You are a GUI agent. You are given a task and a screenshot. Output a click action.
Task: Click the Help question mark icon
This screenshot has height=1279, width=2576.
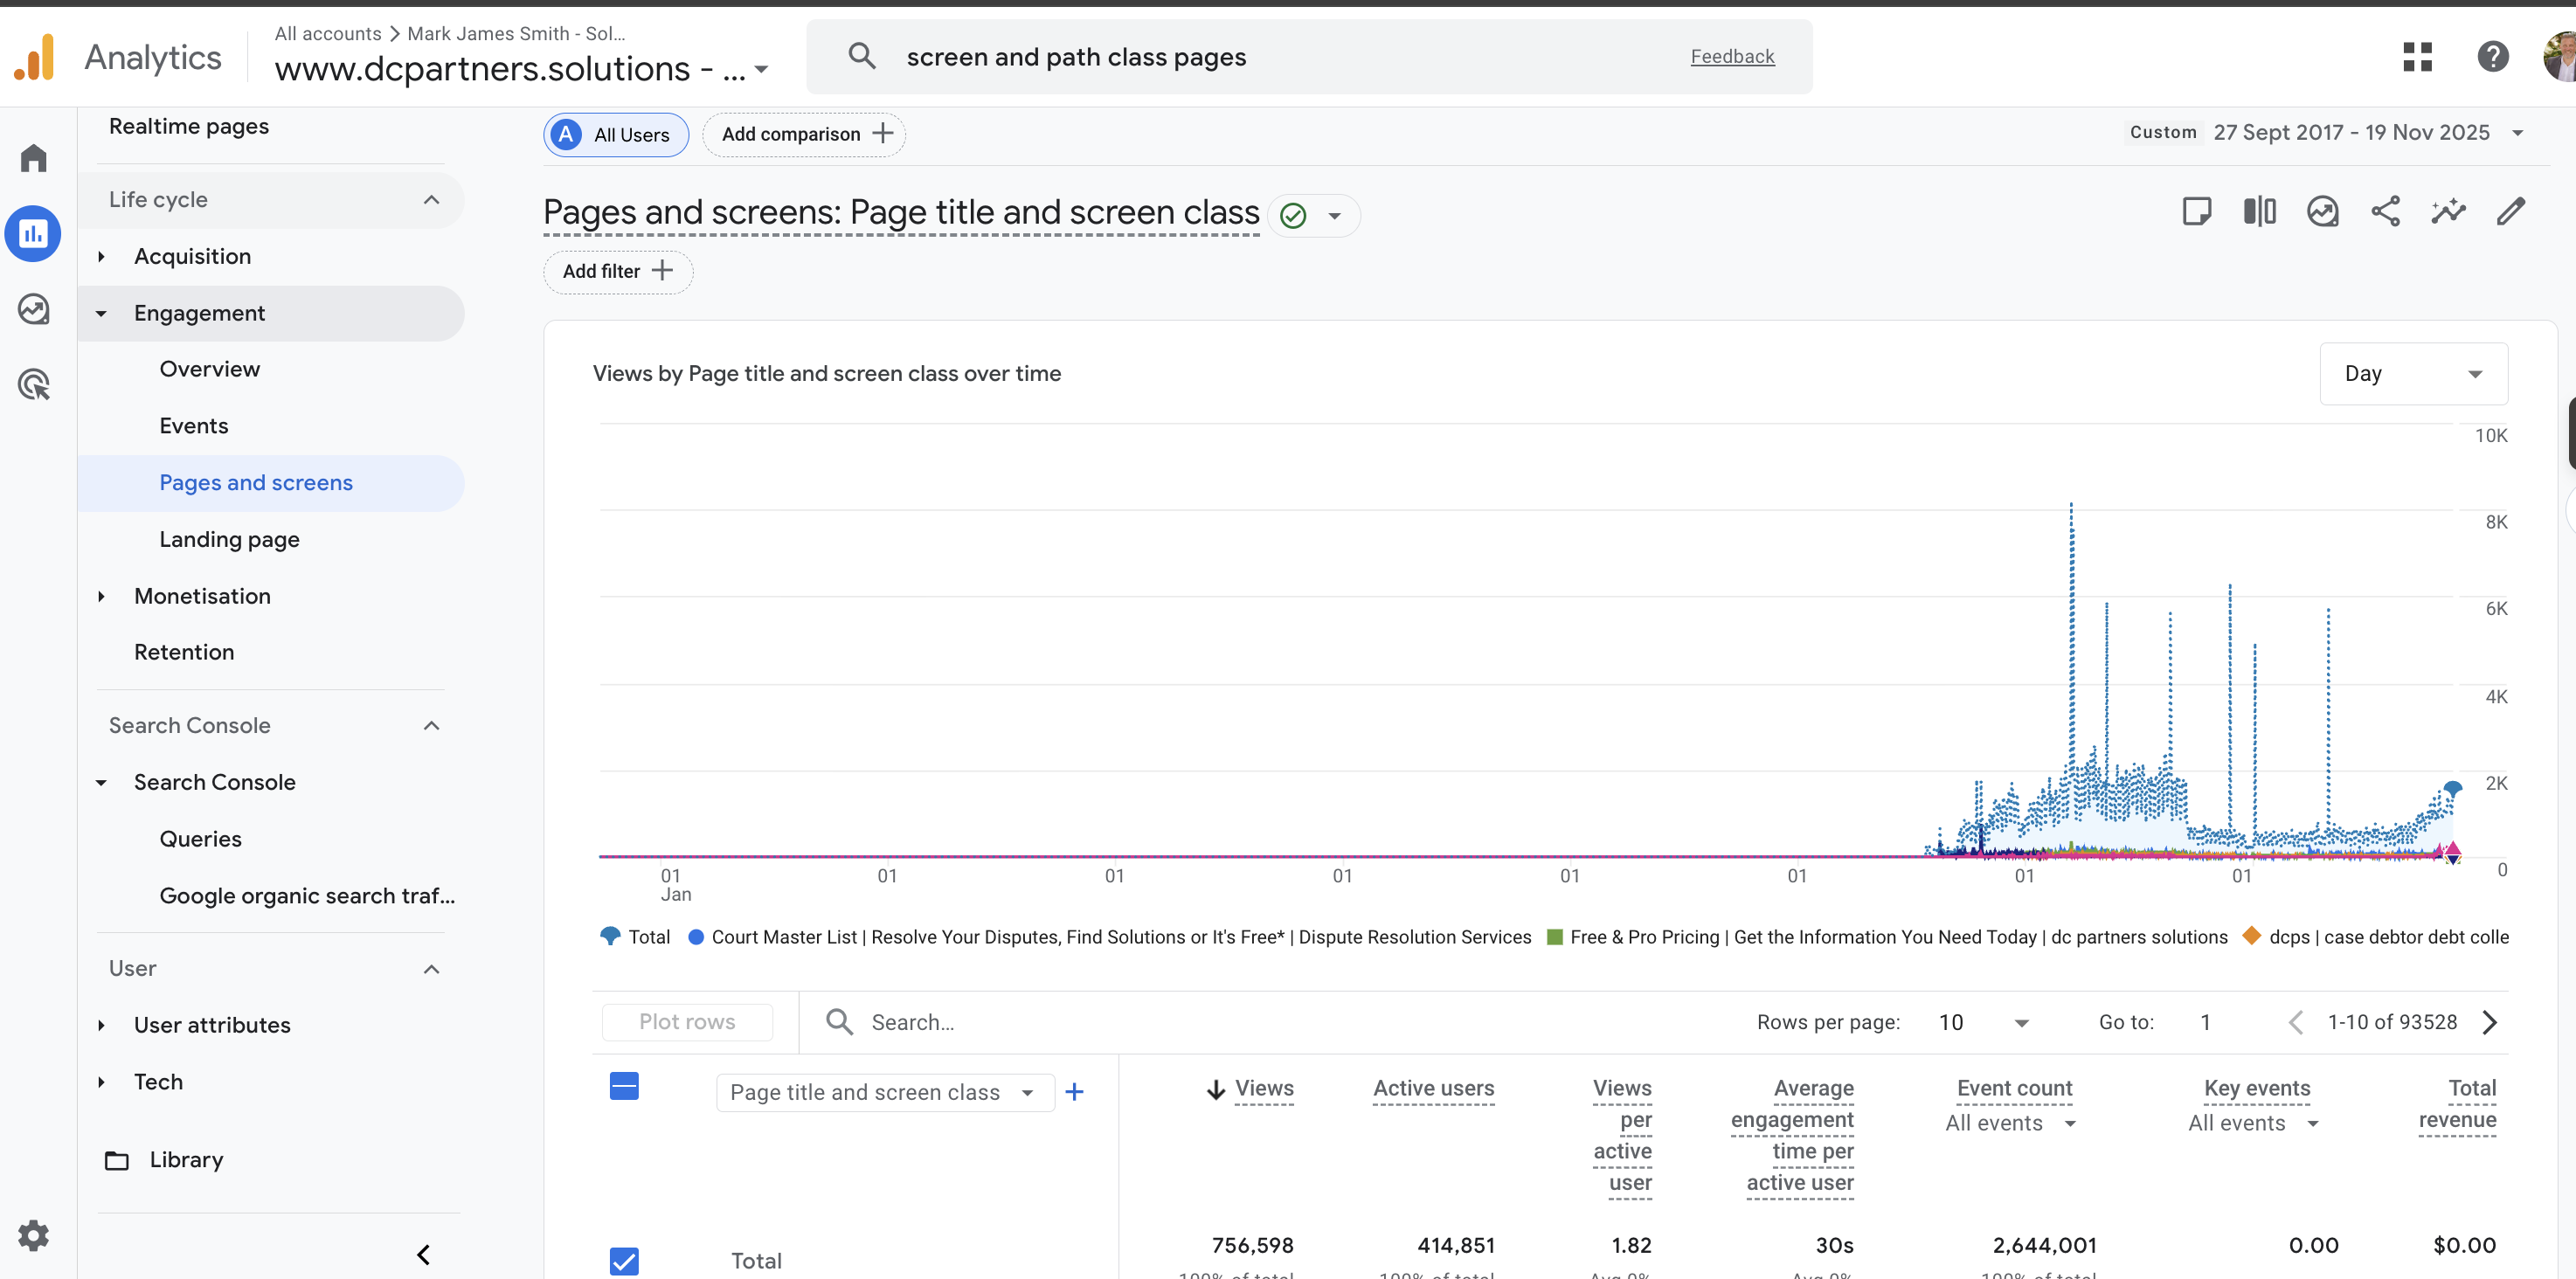click(x=2492, y=57)
